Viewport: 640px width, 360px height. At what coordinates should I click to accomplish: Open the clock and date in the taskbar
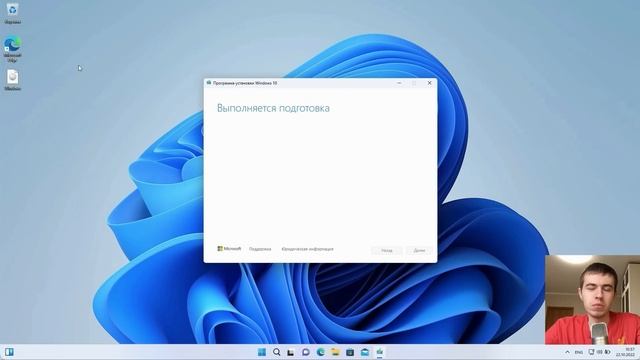tap(626, 352)
